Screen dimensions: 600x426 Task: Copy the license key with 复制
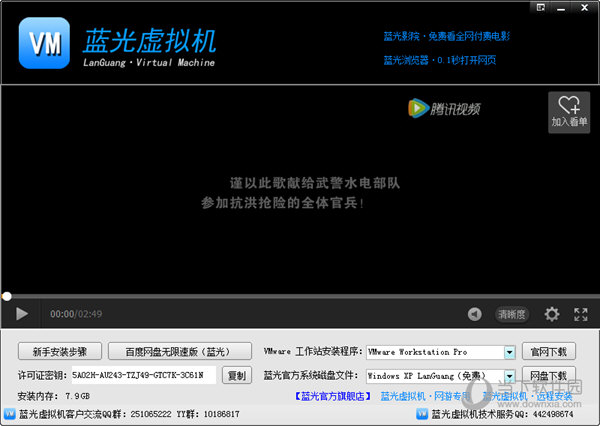(237, 375)
